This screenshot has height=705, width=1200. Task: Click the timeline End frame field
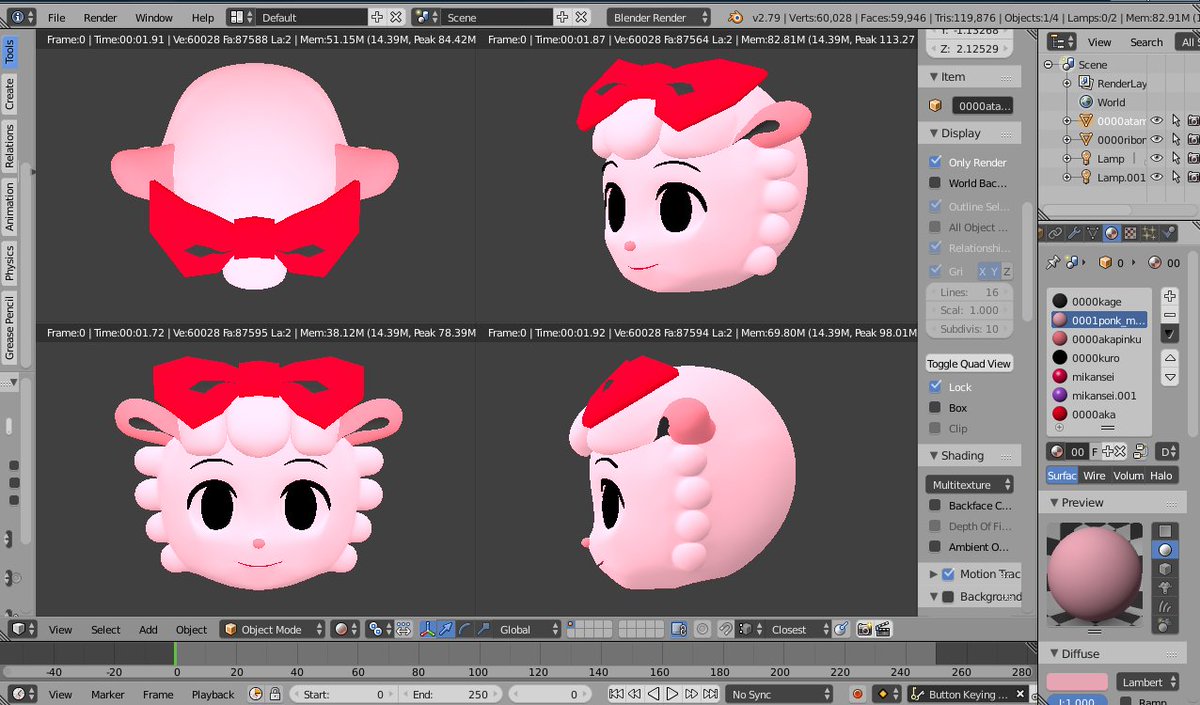pyautogui.click(x=448, y=694)
